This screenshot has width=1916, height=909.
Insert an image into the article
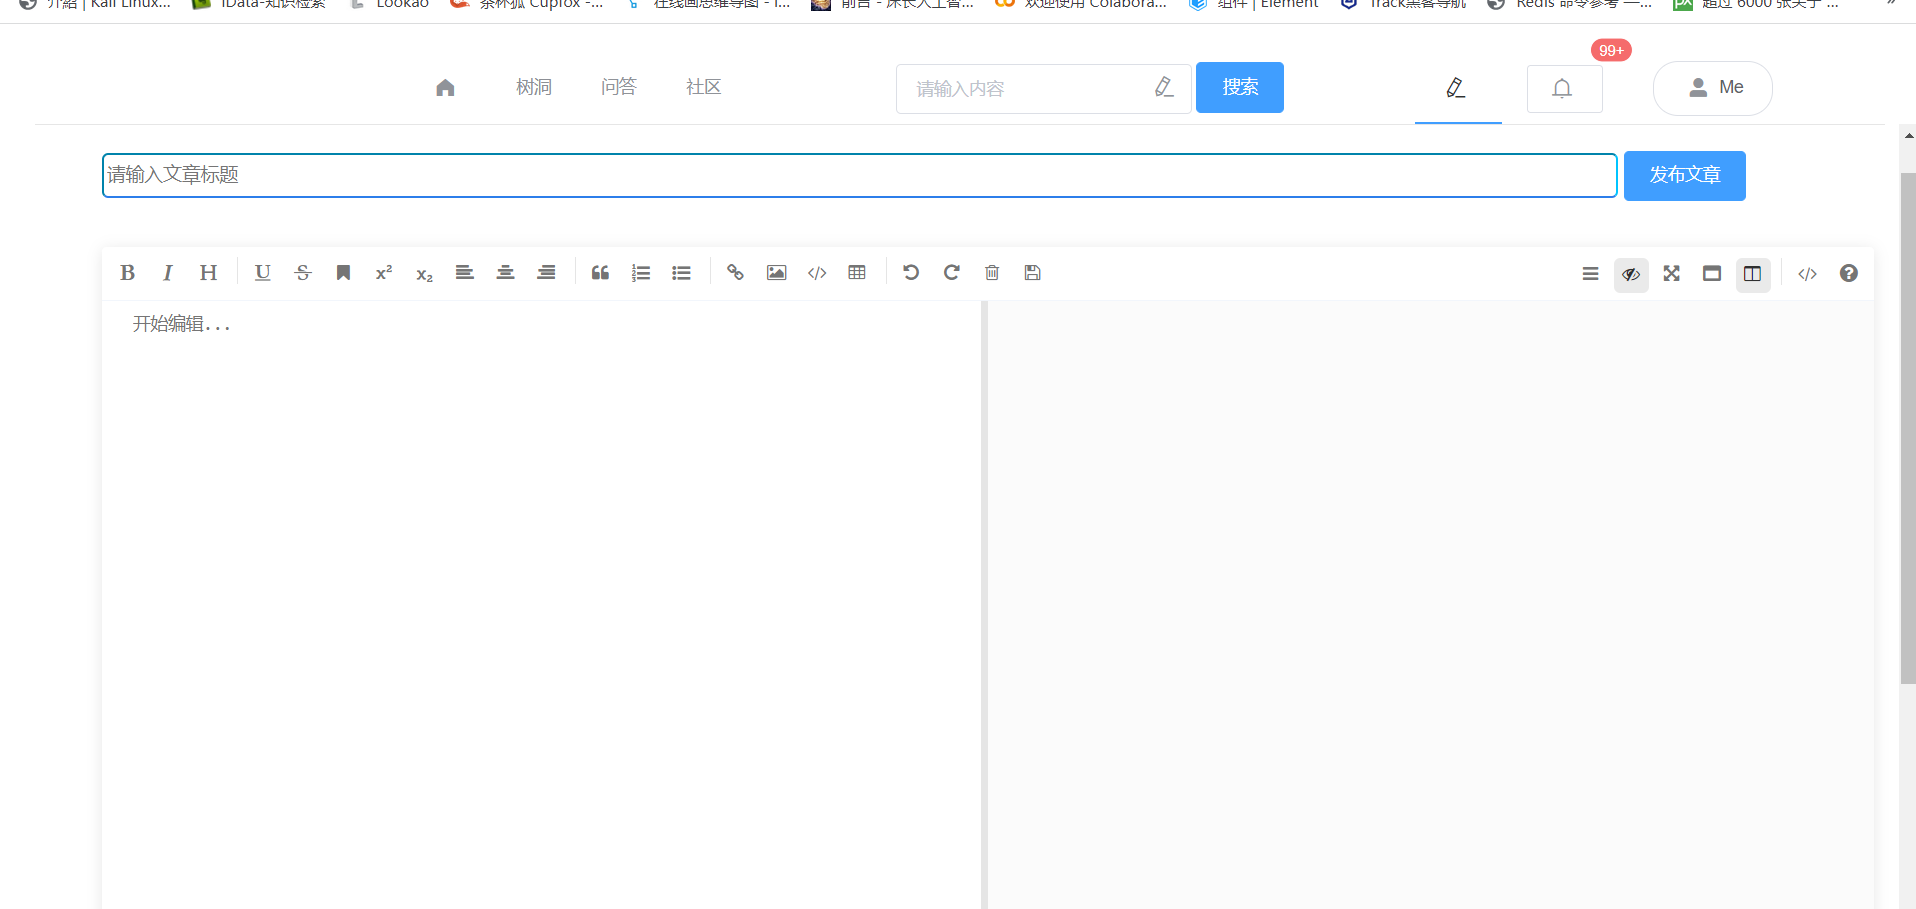click(x=776, y=273)
